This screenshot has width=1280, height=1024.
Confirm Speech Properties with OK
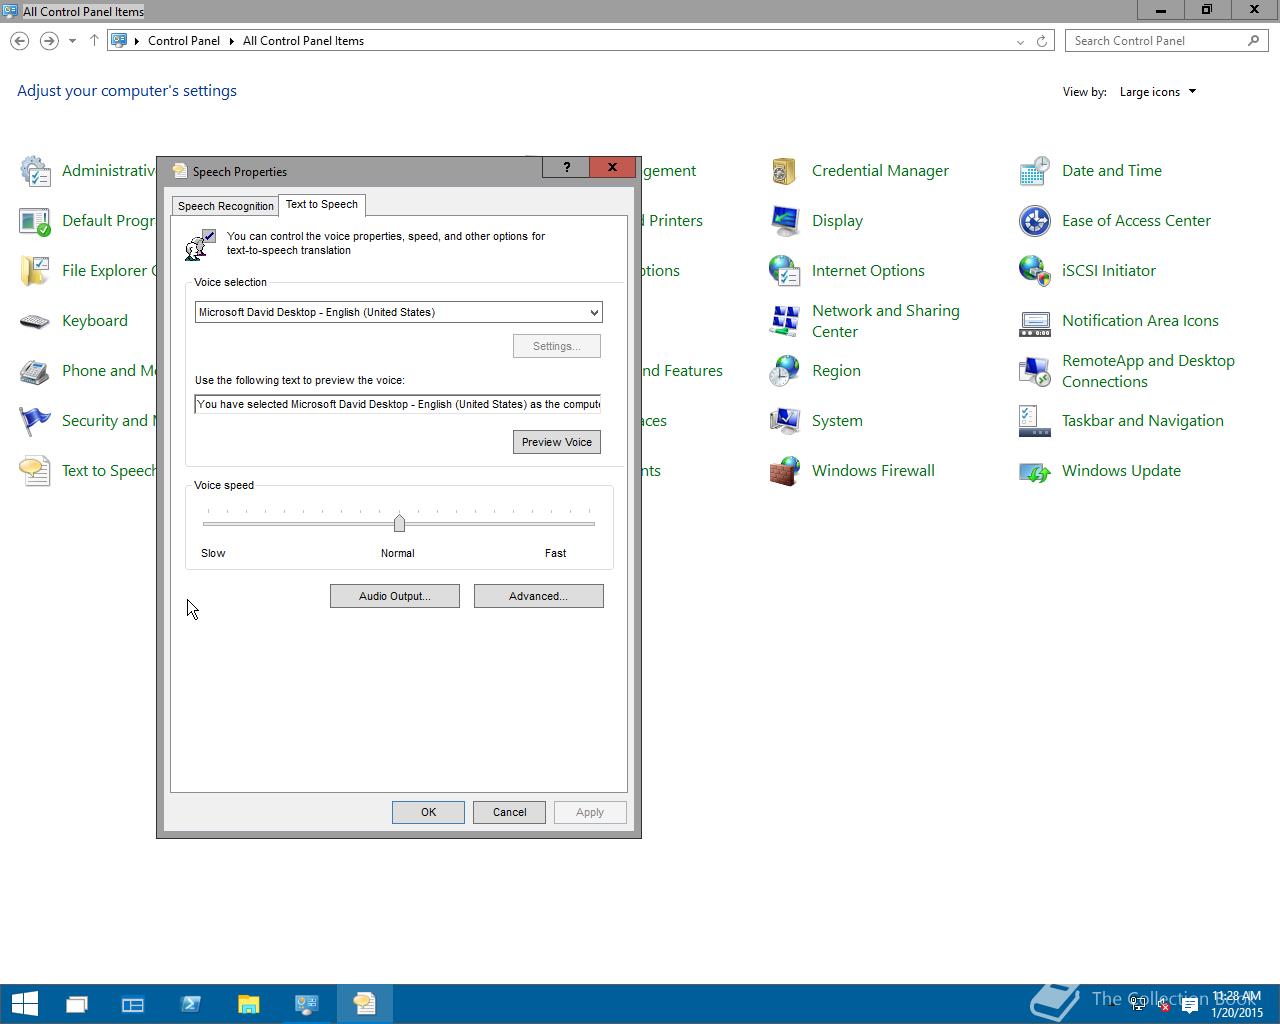pos(428,812)
